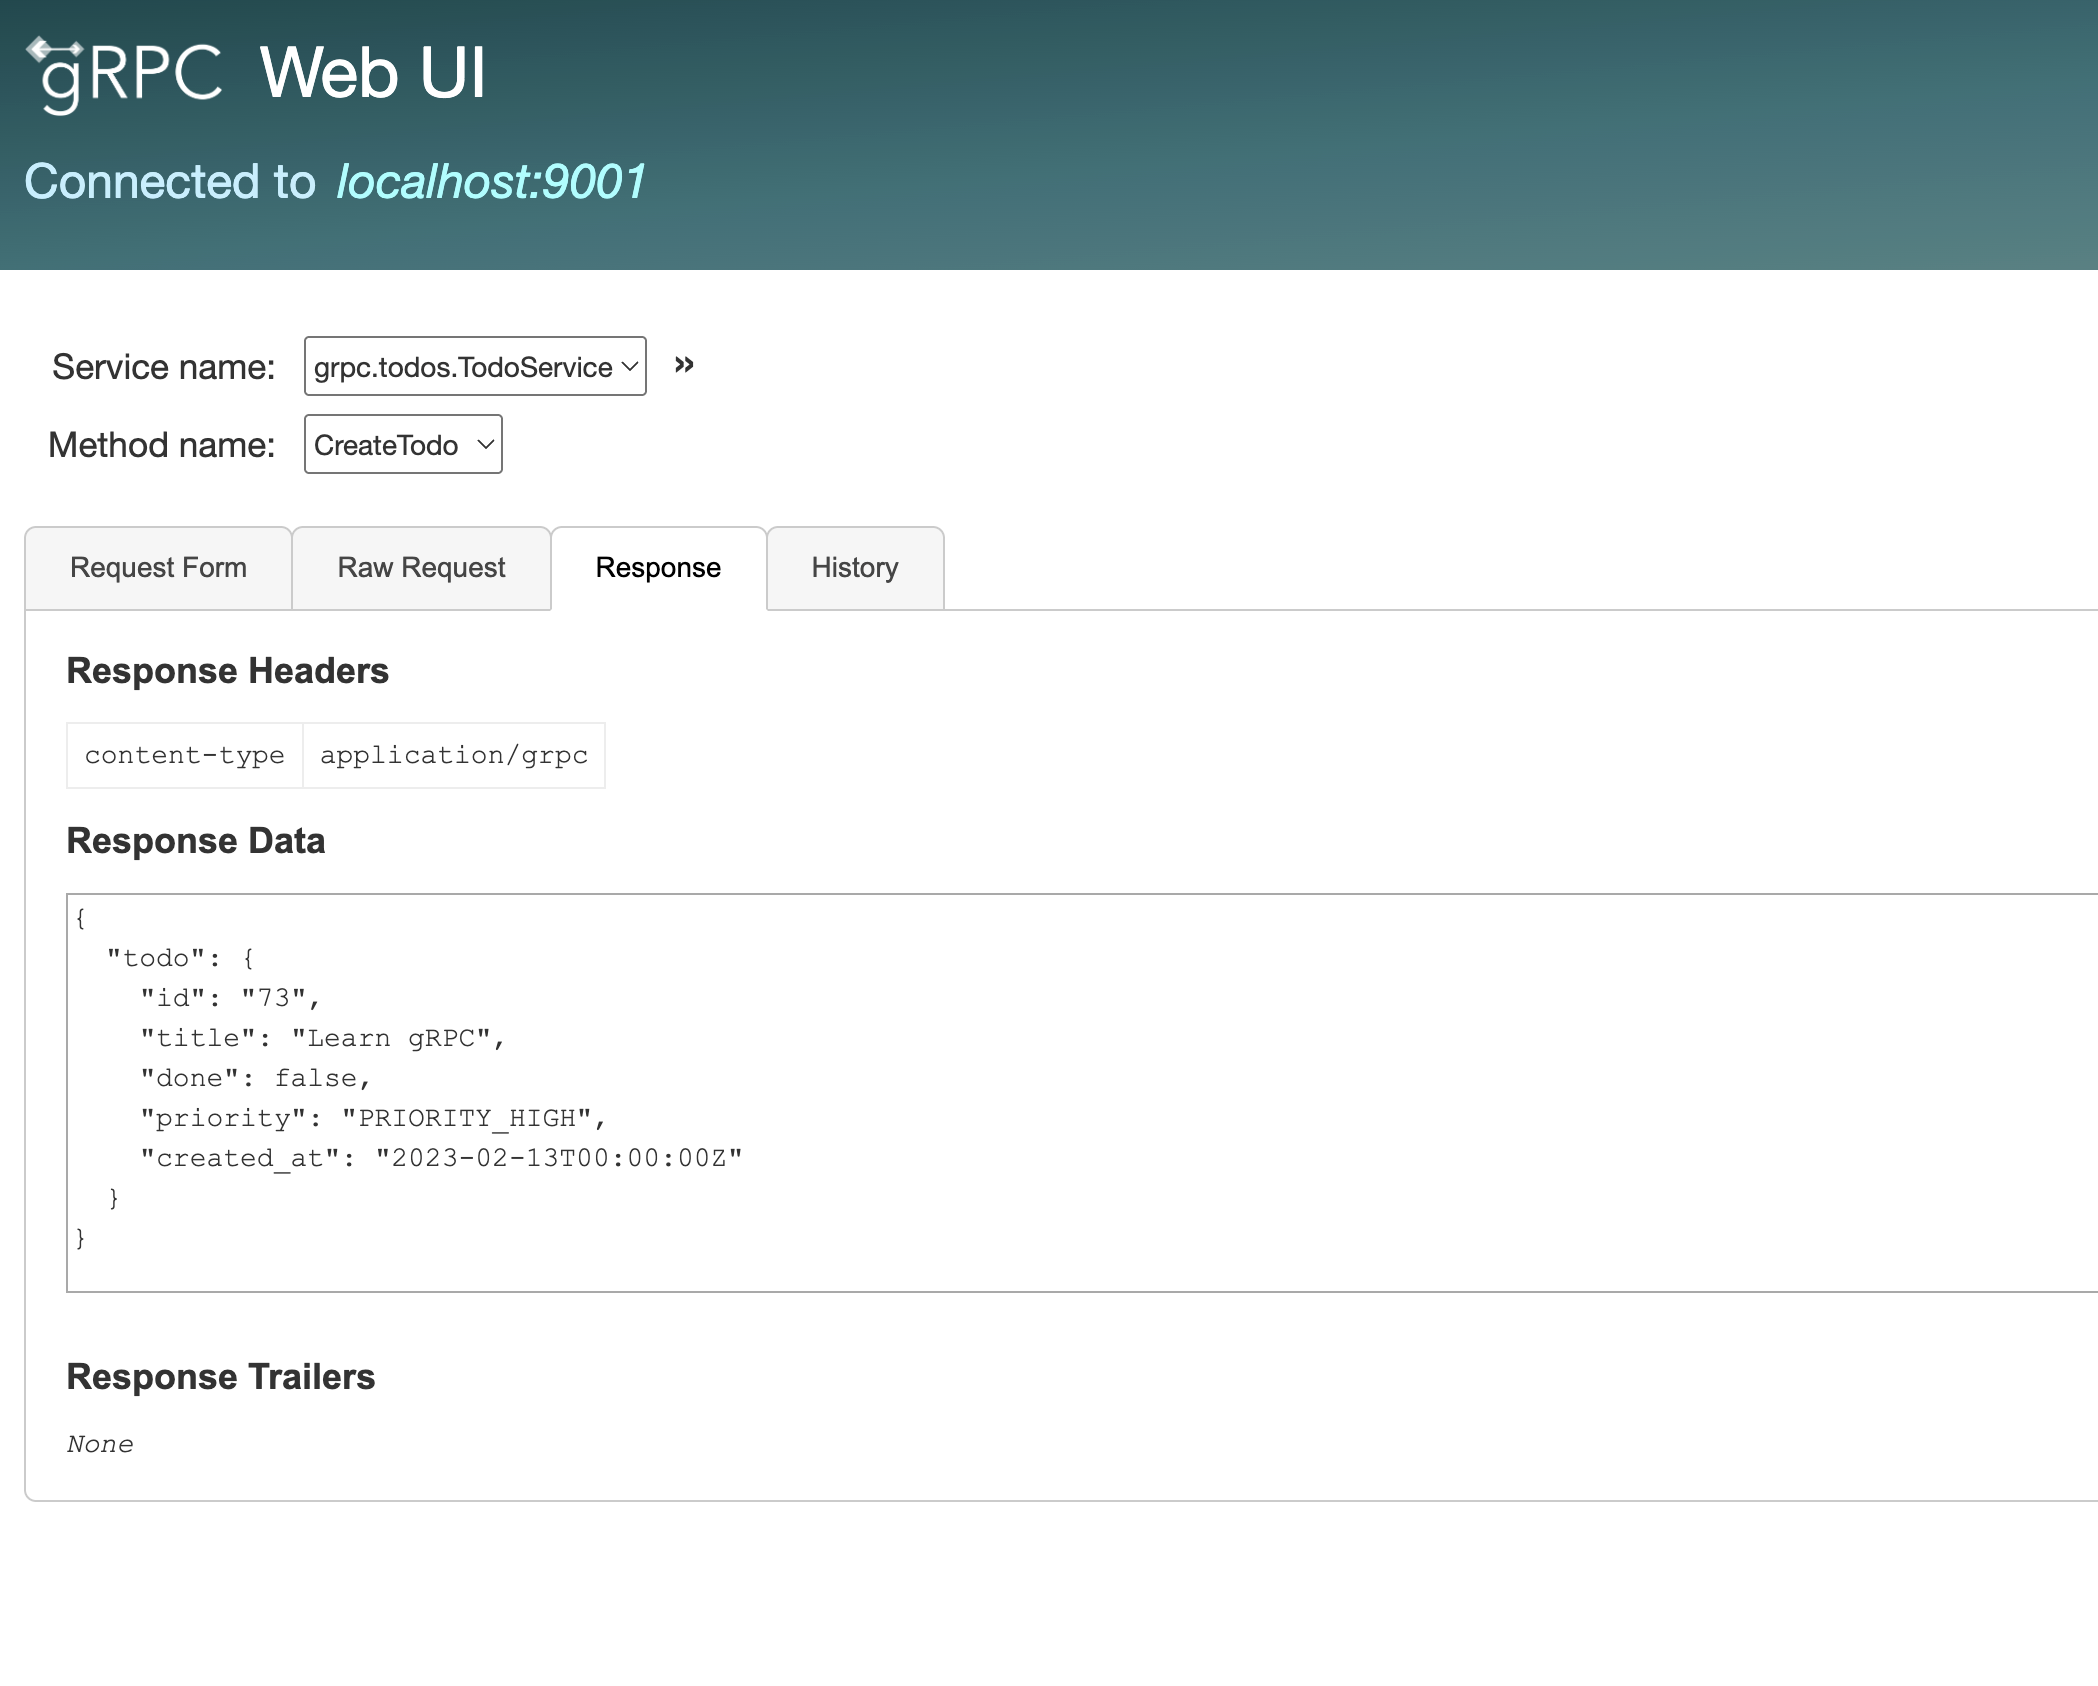2098x1686 pixels.
Task: Open the Service name dropdown
Action: (x=474, y=366)
